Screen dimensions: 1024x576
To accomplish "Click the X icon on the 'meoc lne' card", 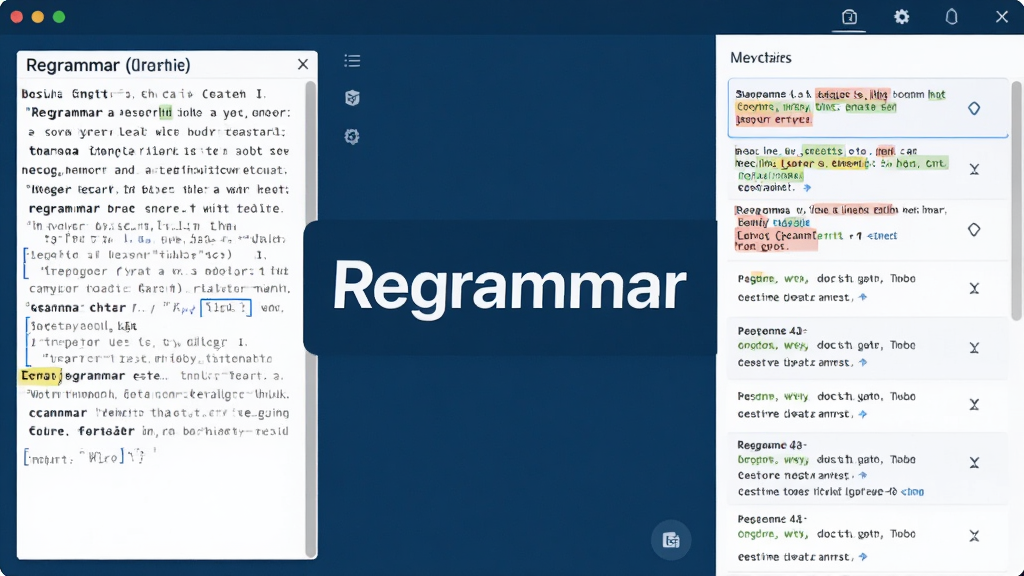I will 974,169.
